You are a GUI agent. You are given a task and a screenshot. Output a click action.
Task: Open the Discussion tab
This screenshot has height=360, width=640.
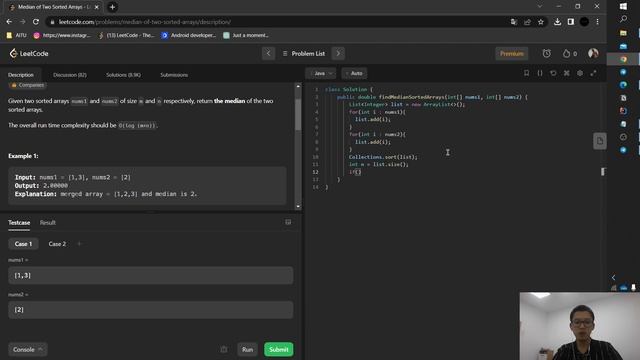(70, 75)
